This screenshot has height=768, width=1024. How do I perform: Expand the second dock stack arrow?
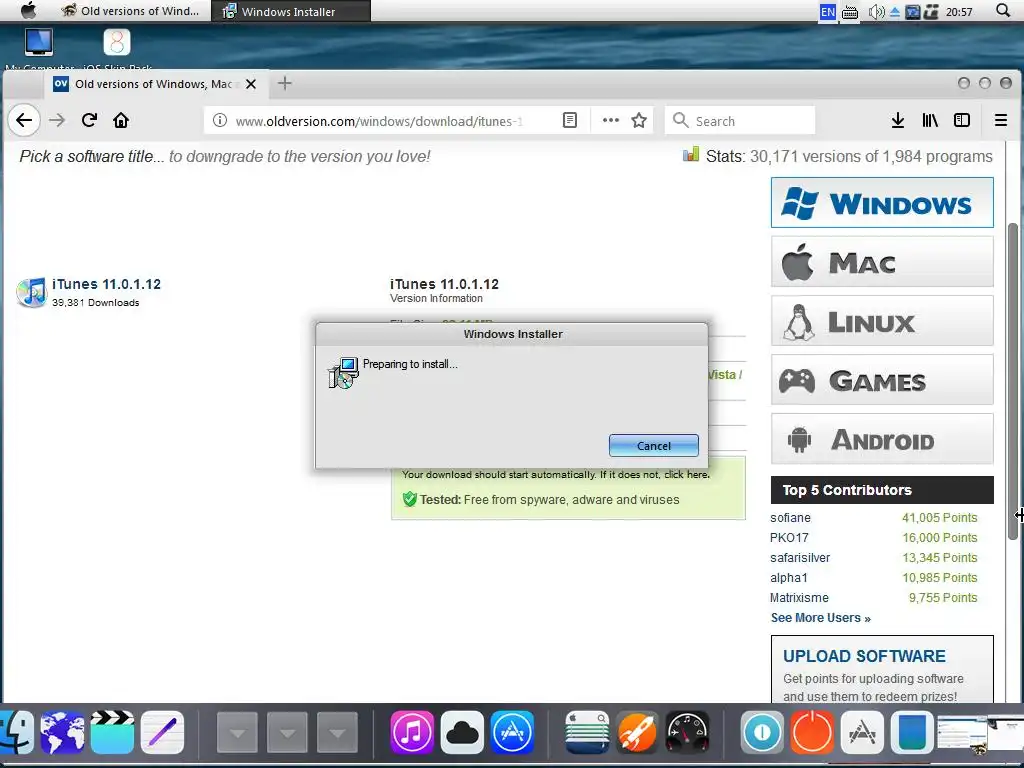(x=287, y=733)
